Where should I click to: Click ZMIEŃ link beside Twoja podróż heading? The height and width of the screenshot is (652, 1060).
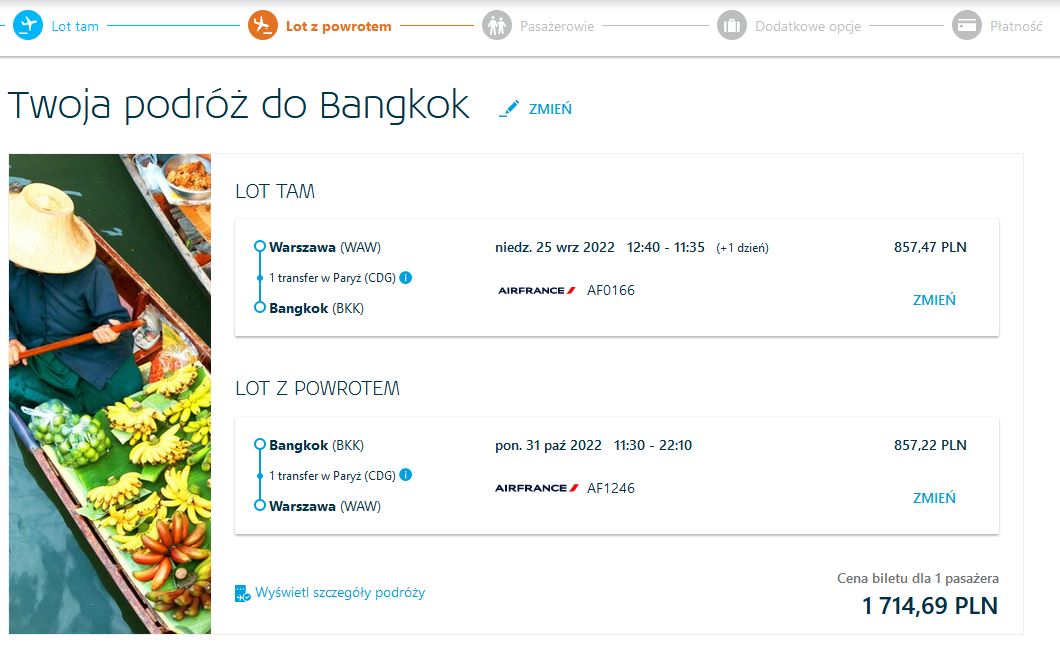(550, 109)
